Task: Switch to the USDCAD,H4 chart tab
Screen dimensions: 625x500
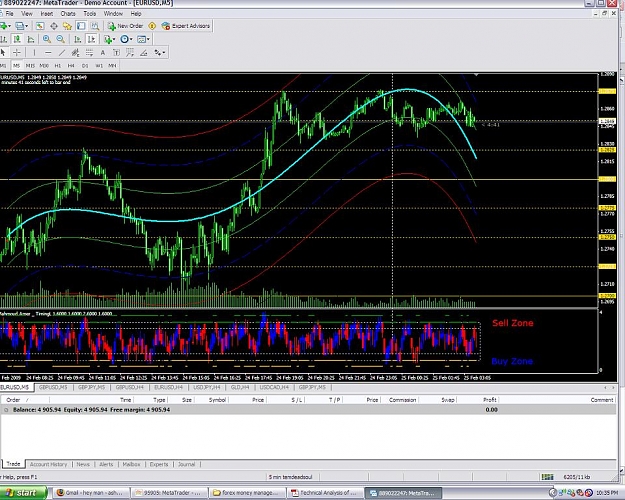Action: [274, 387]
